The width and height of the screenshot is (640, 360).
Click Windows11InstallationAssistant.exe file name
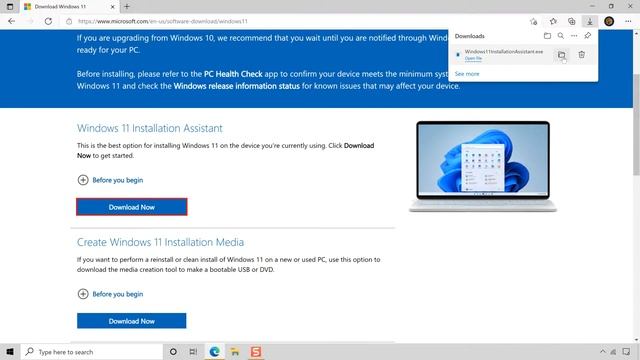click(x=504, y=51)
